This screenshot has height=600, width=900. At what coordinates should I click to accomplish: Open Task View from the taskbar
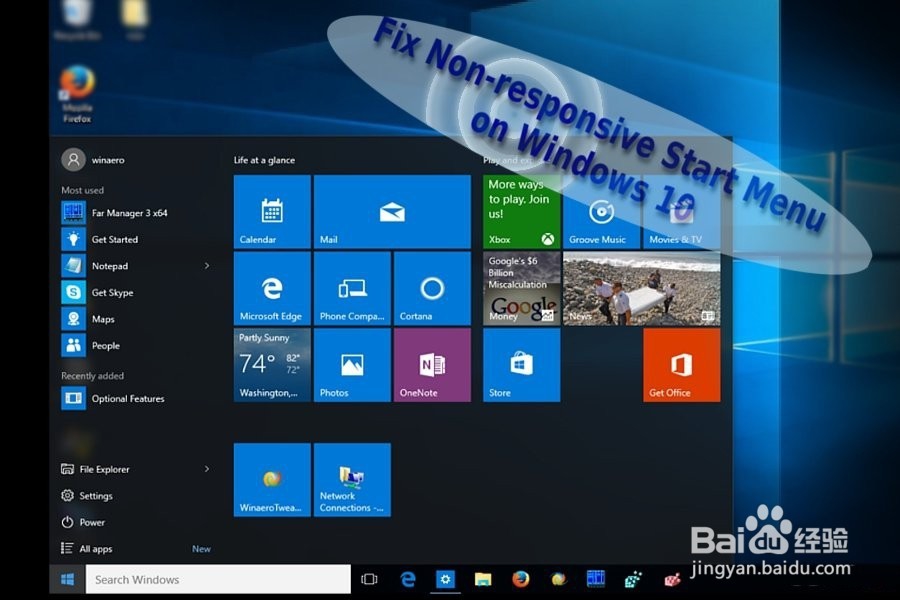pos(369,579)
